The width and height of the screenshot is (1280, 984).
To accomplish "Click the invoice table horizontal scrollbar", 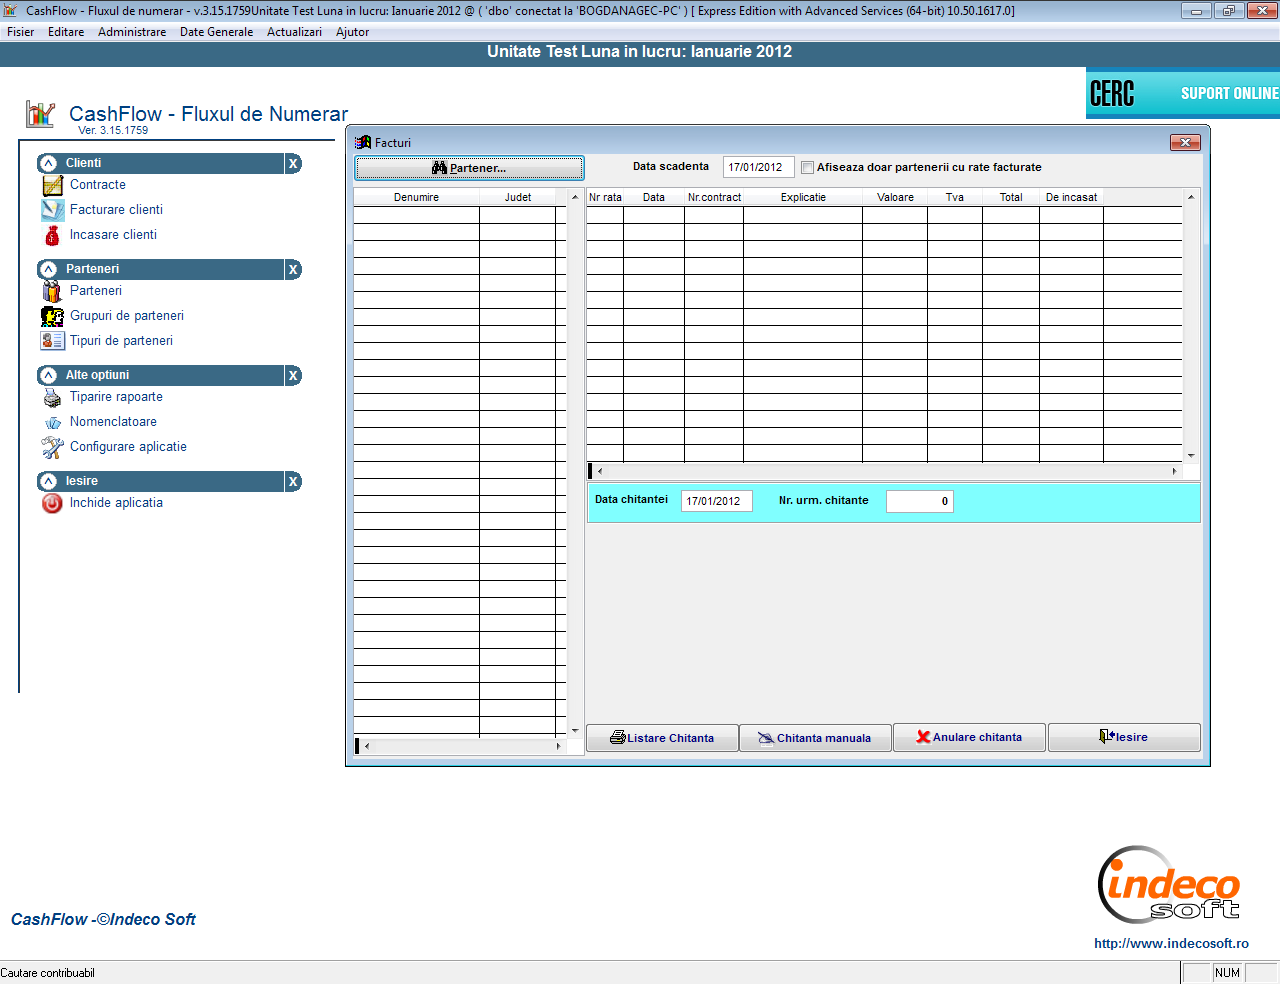I will (886, 471).
